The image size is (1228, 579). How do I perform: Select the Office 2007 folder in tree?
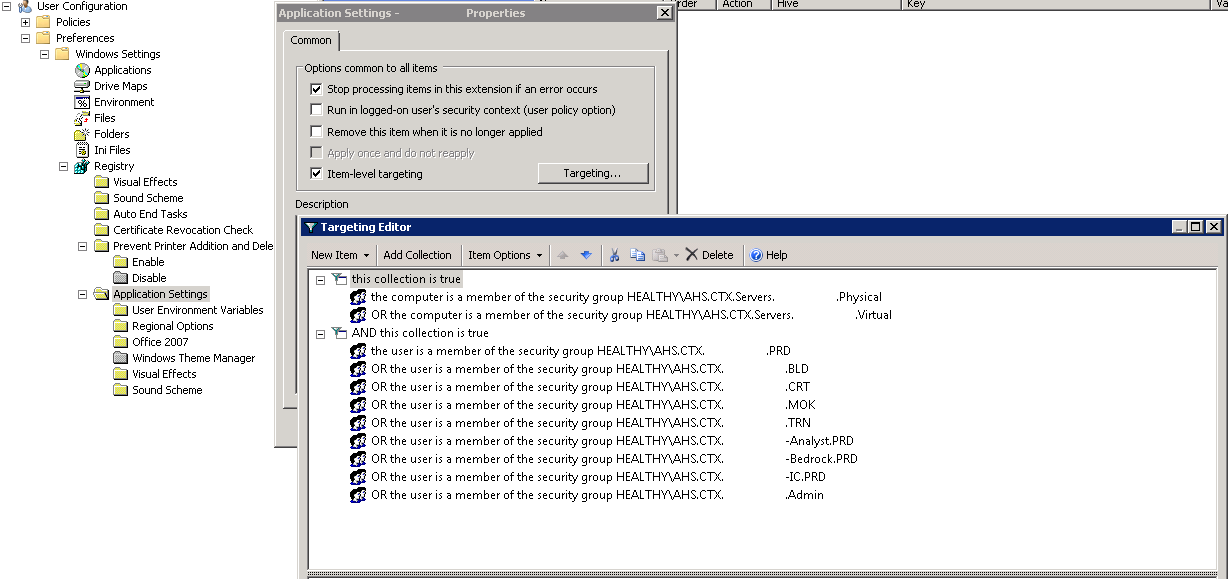point(160,342)
